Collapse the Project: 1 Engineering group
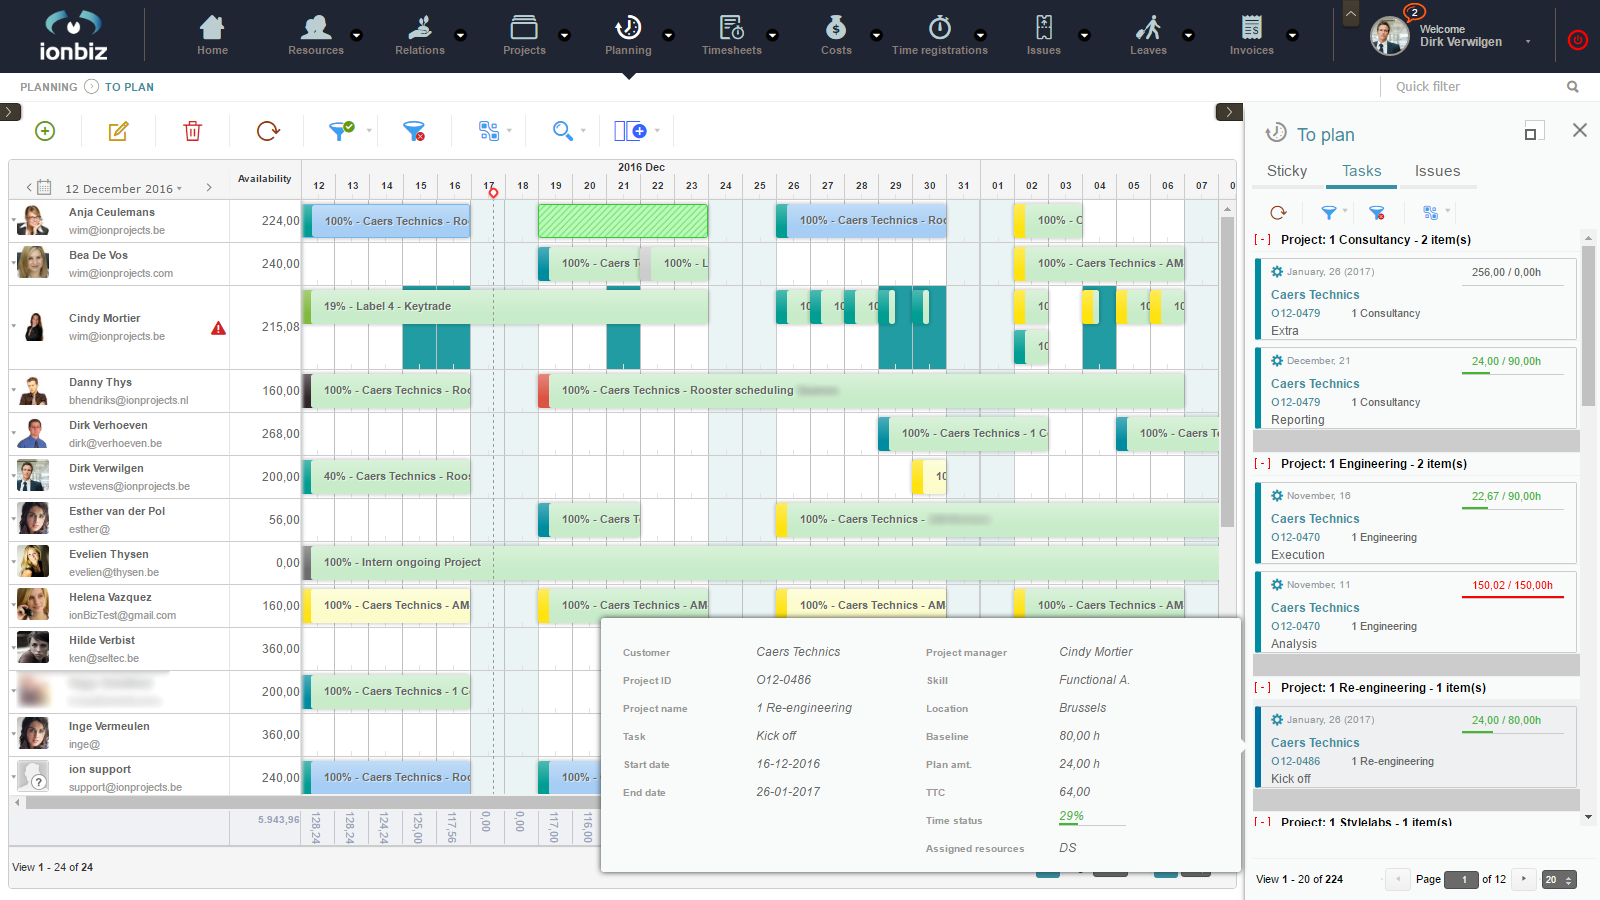This screenshot has height=900, width=1600. click(1263, 464)
